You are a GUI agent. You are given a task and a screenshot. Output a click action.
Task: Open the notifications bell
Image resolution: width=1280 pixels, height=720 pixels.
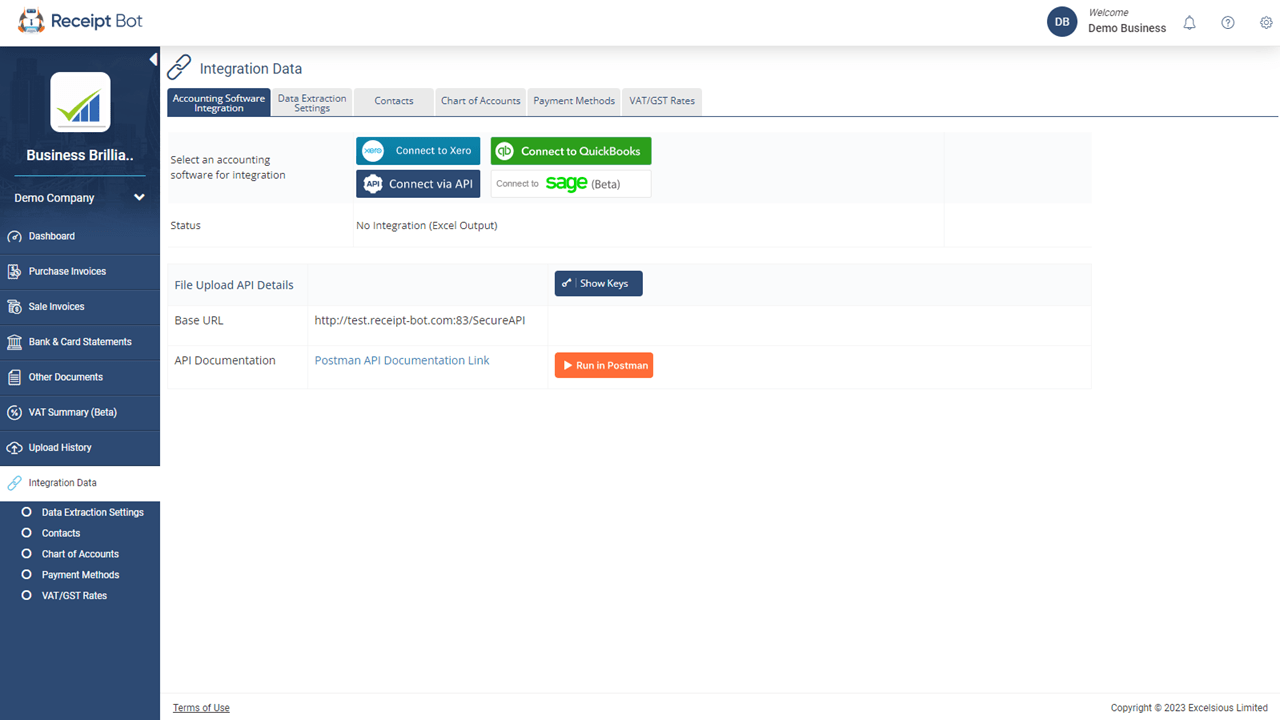[1189, 22]
